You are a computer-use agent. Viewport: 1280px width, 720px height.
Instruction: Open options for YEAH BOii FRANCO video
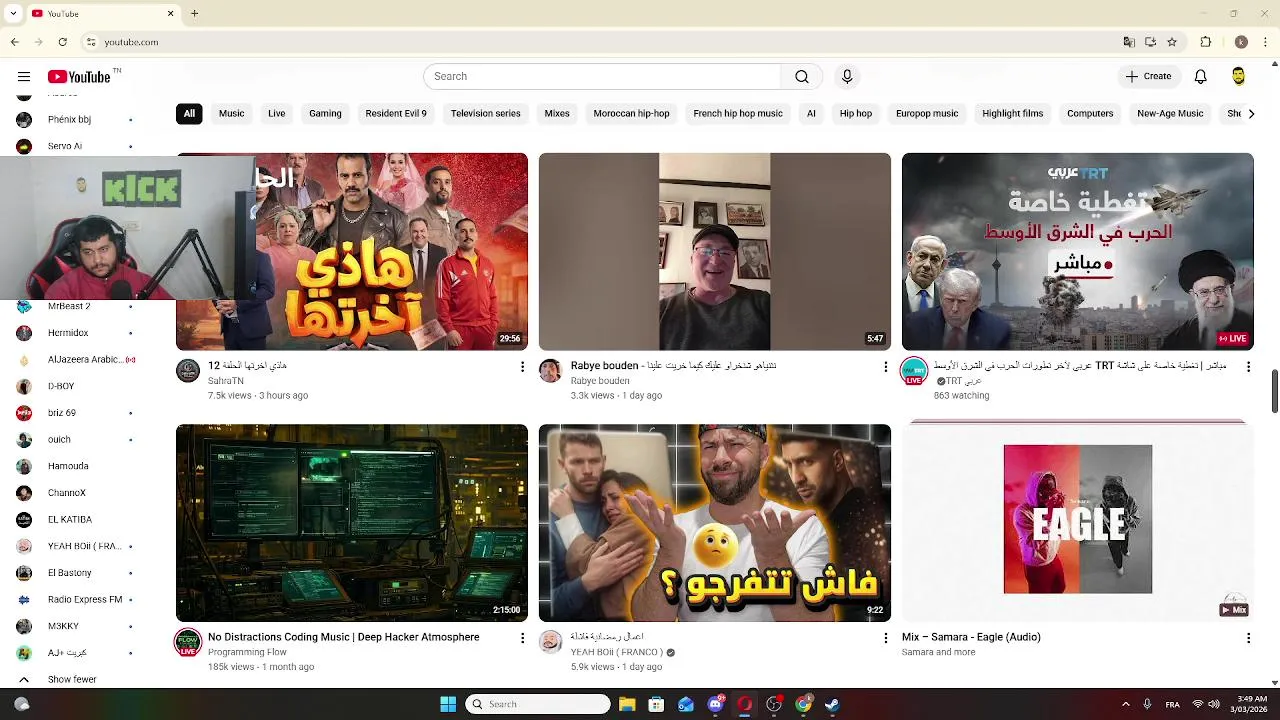(885, 638)
